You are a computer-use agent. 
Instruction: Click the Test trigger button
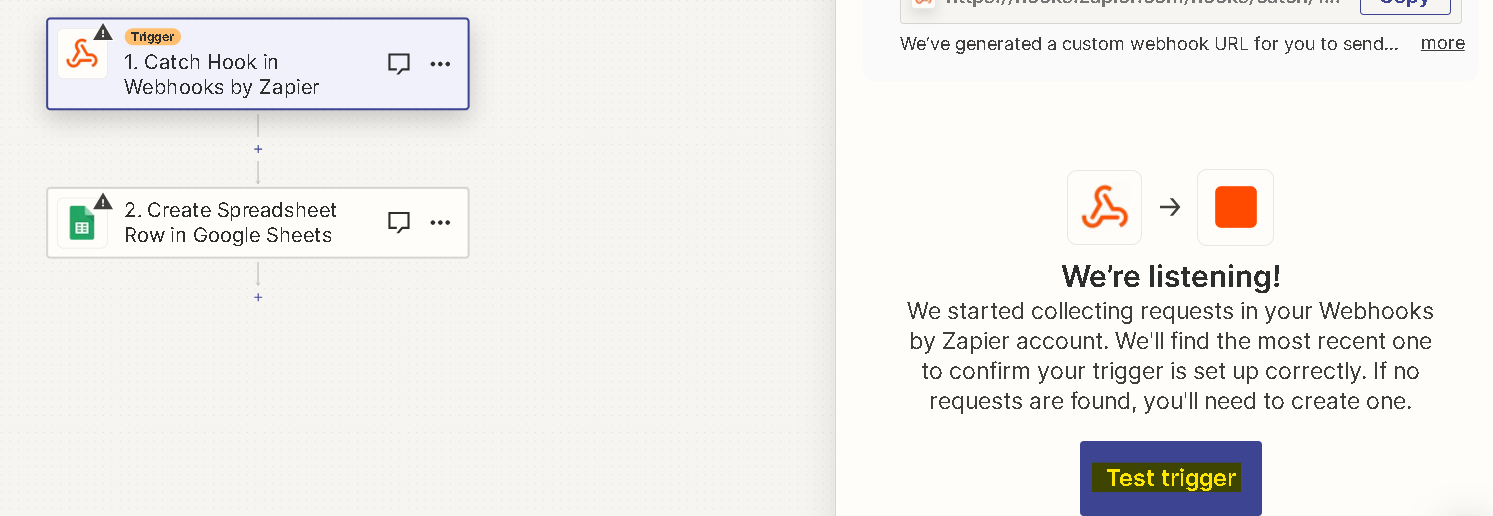(1171, 478)
